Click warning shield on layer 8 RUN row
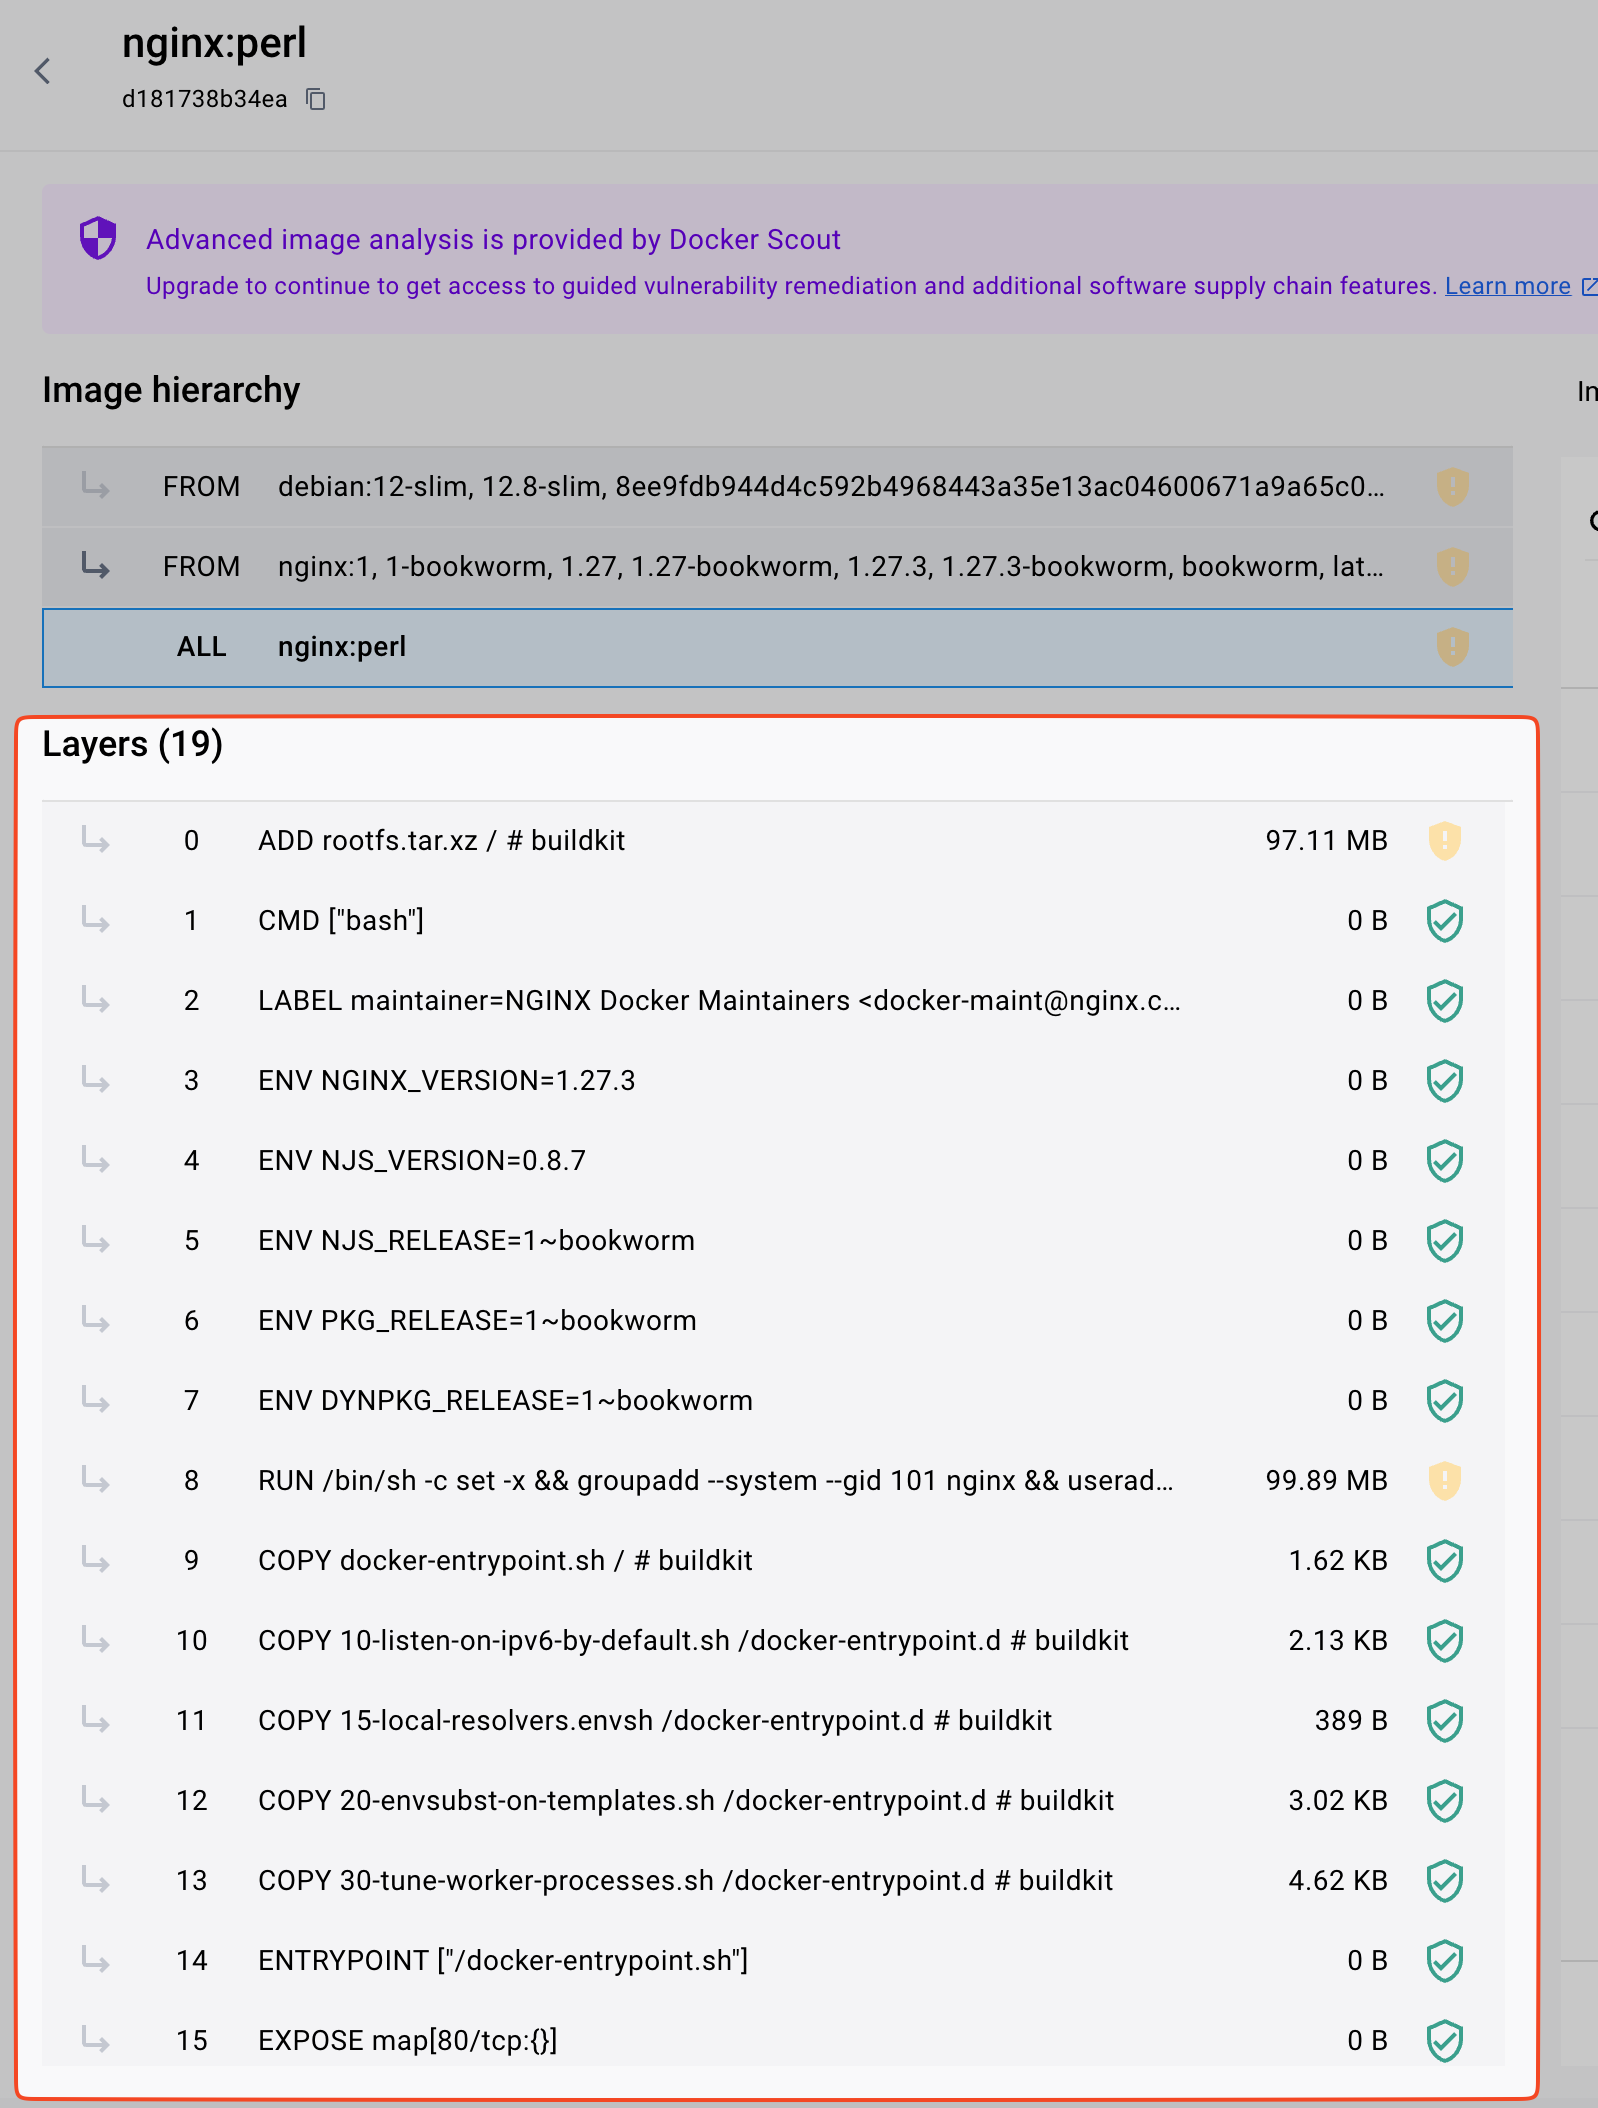The height and width of the screenshot is (2108, 1598). [1444, 1480]
